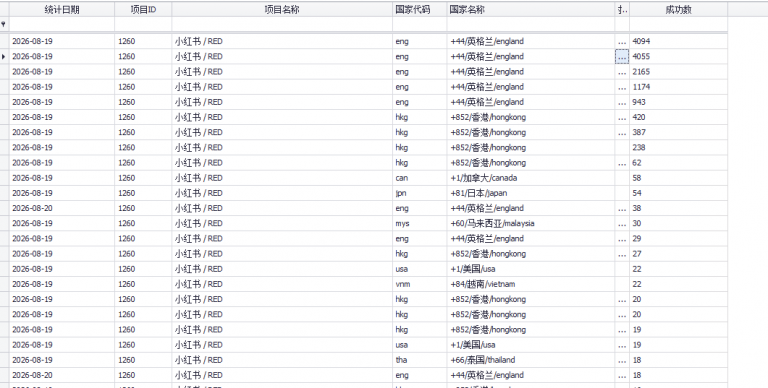Sort by the 国家名称 column header
The width and height of the screenshot is (768, 388).
pos(531,9)
